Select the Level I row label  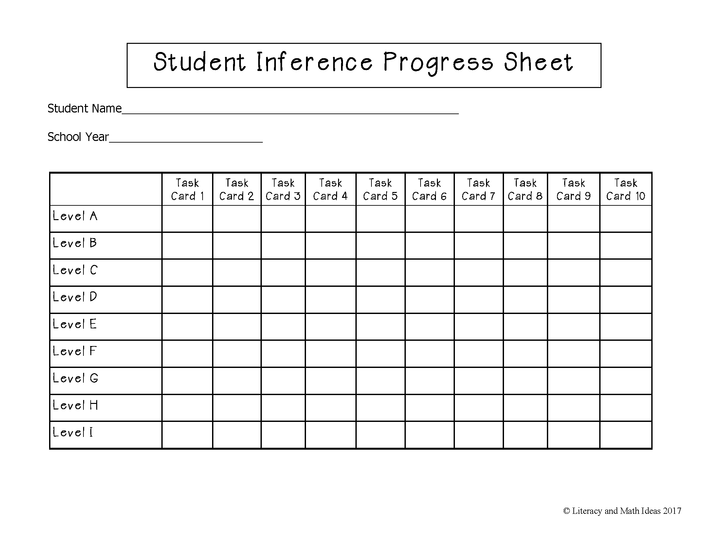[73, 433]
